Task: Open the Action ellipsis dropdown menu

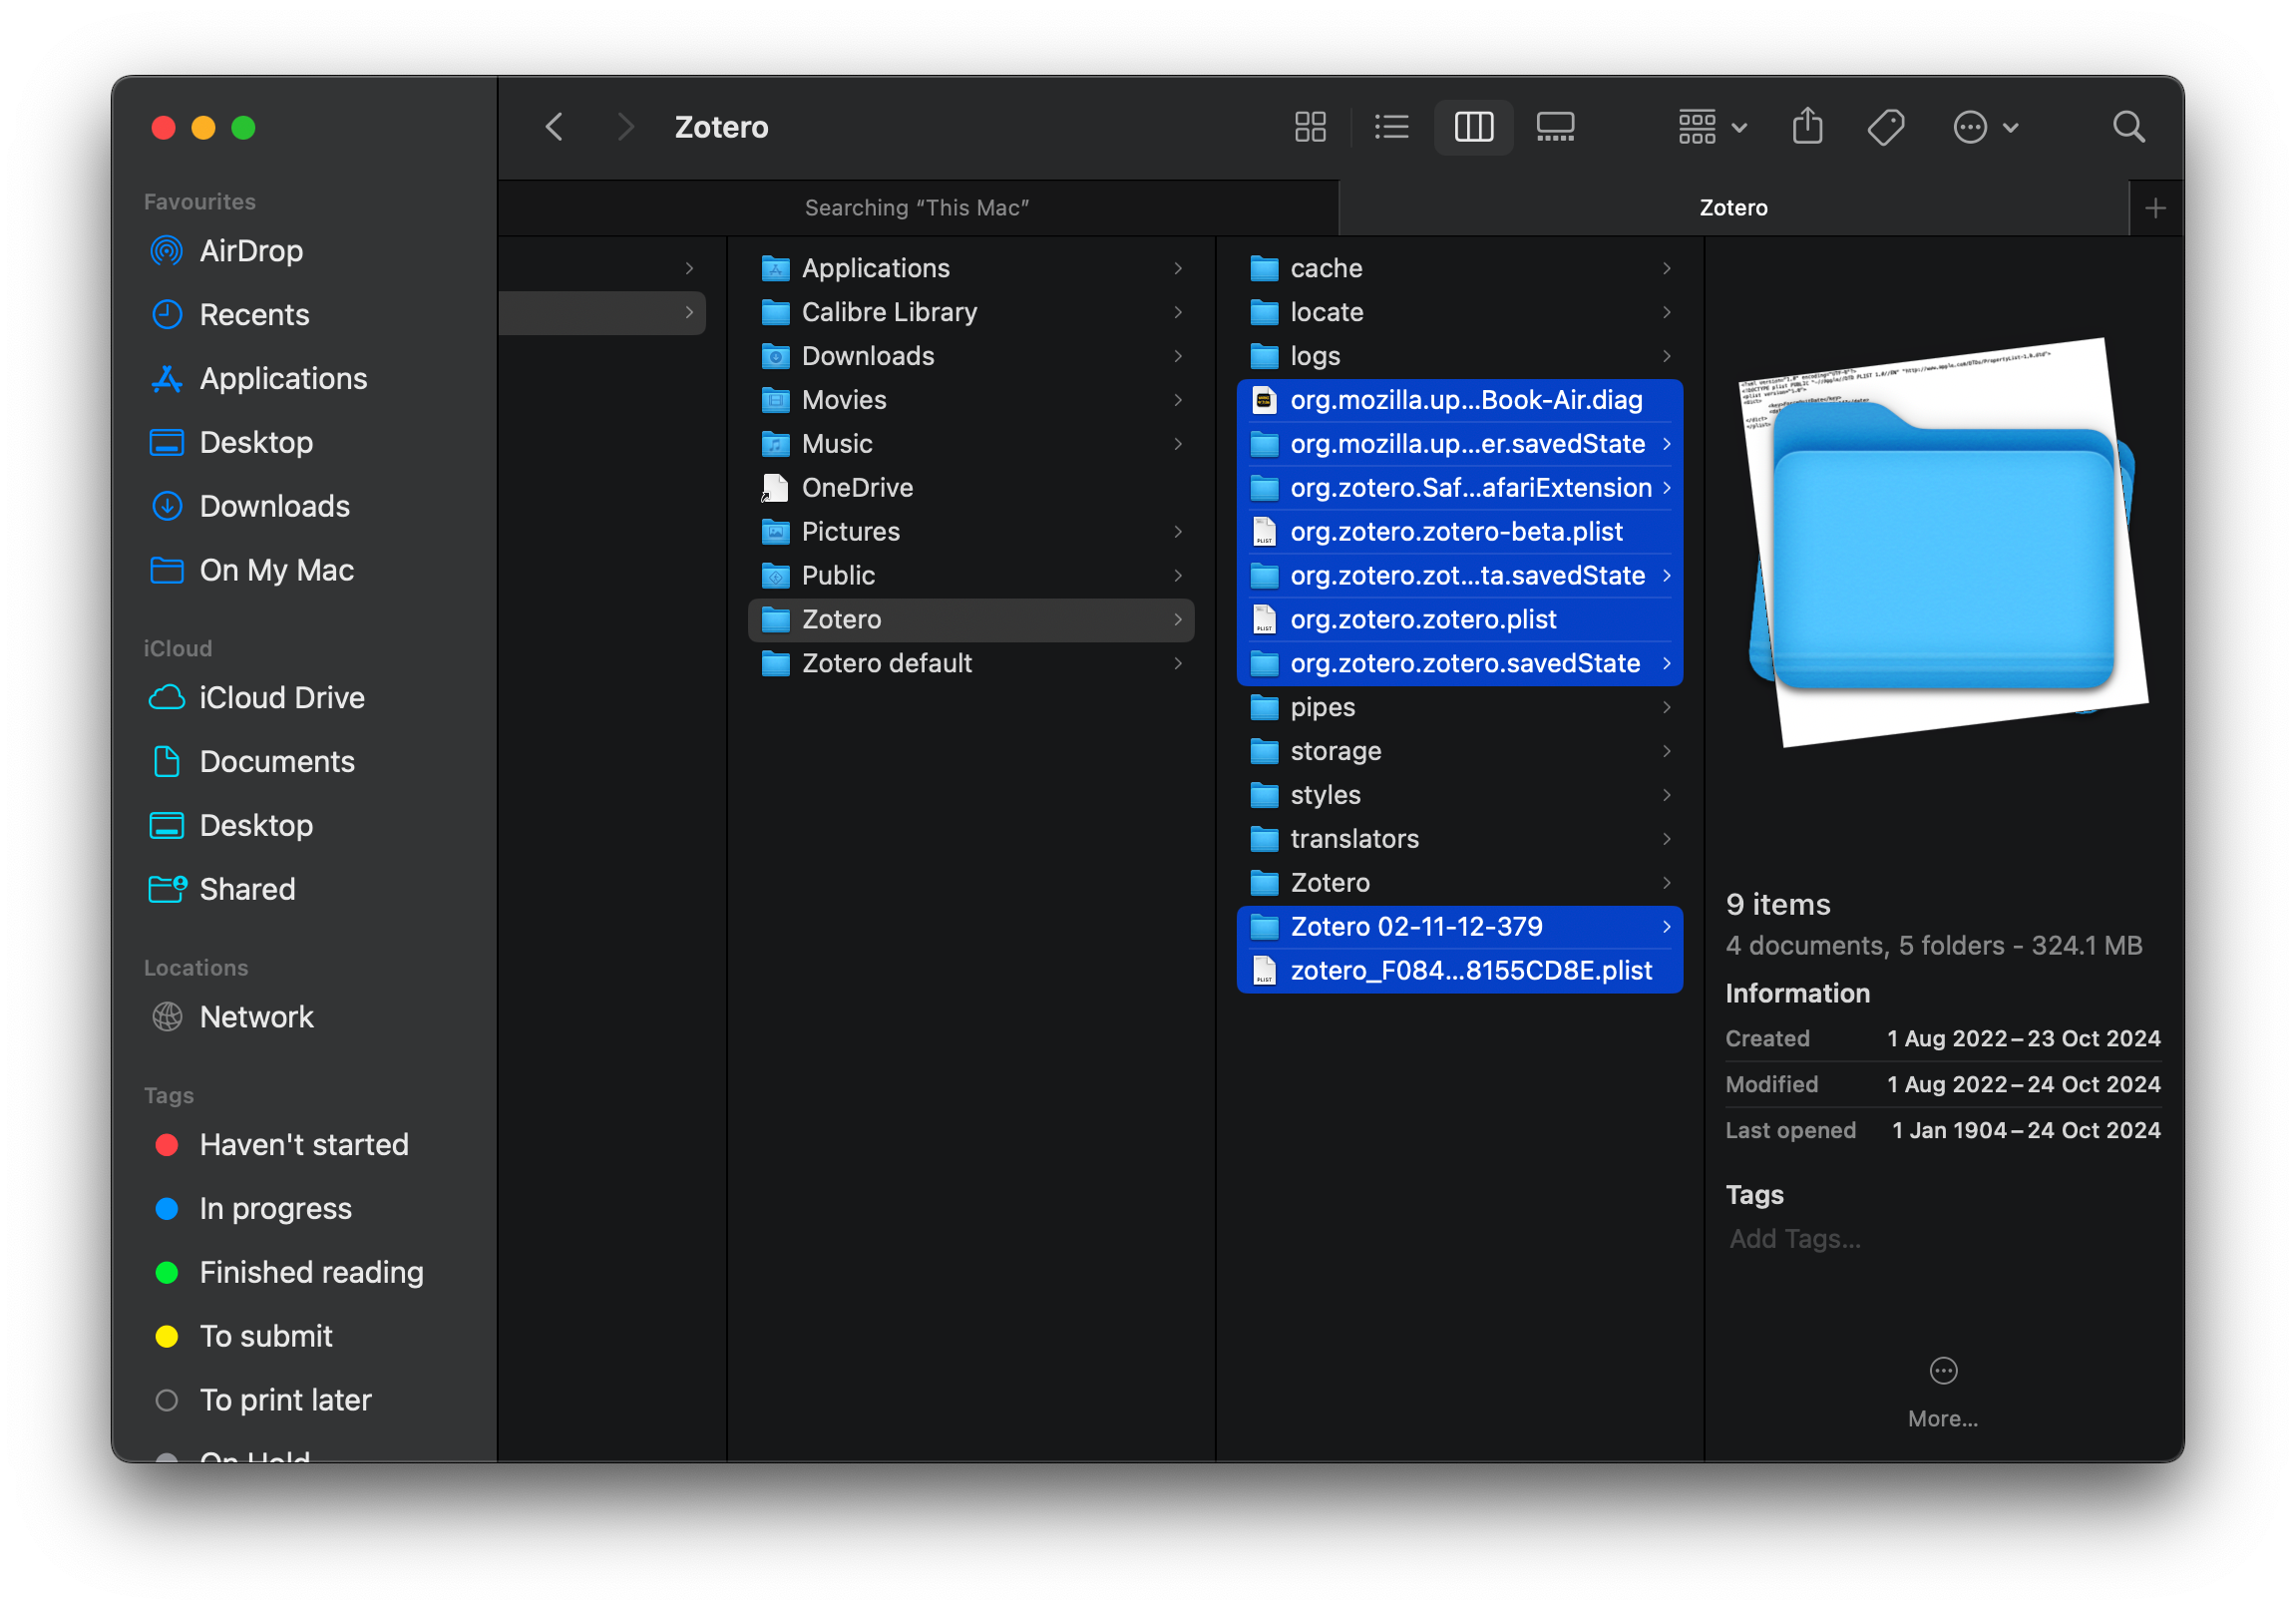Action: tap(1985, 127)
